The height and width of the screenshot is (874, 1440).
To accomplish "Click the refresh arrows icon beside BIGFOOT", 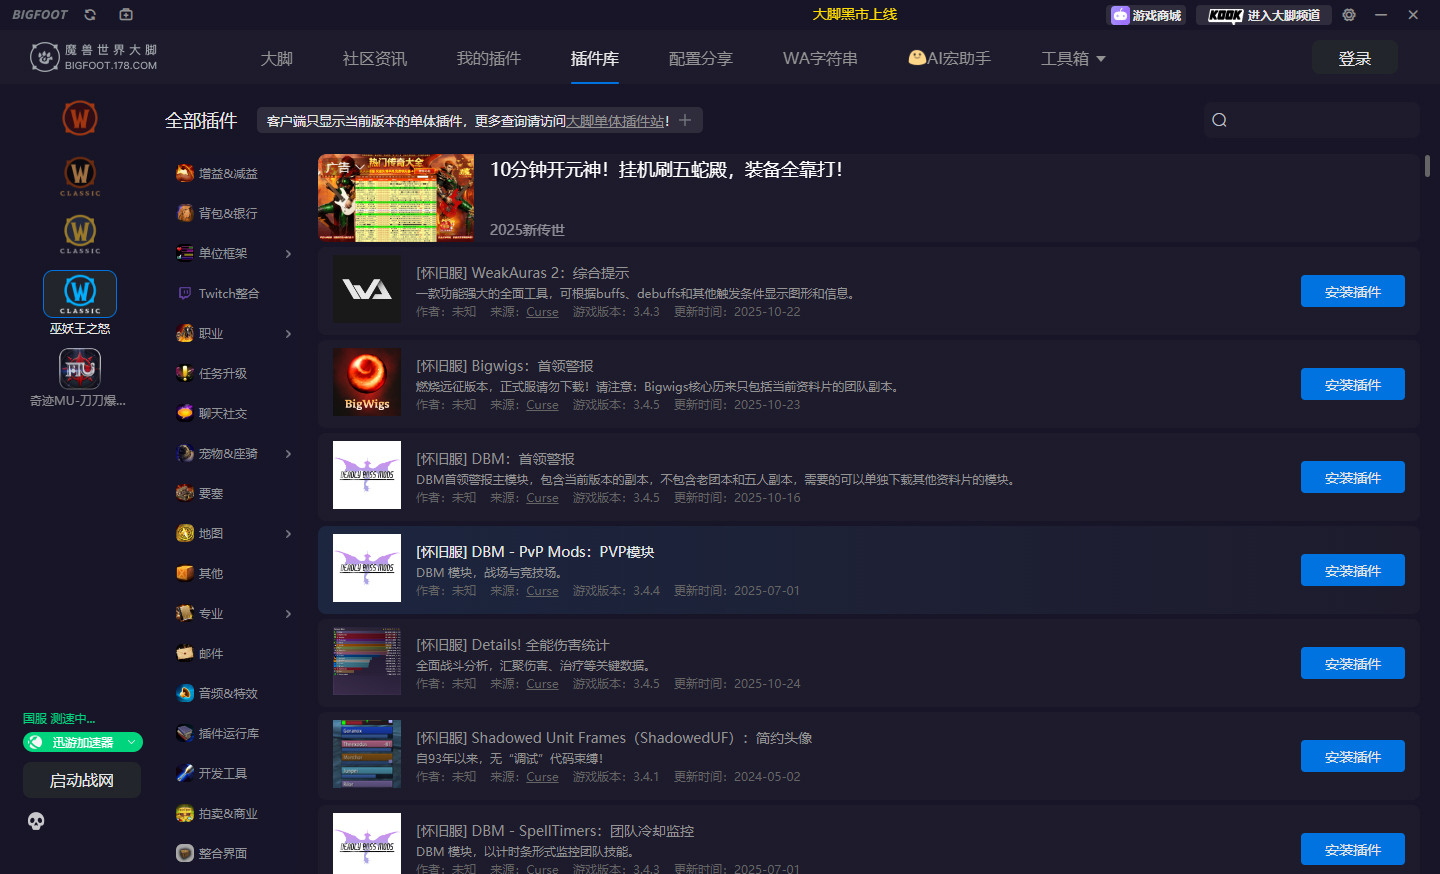I will pos(90,15).
